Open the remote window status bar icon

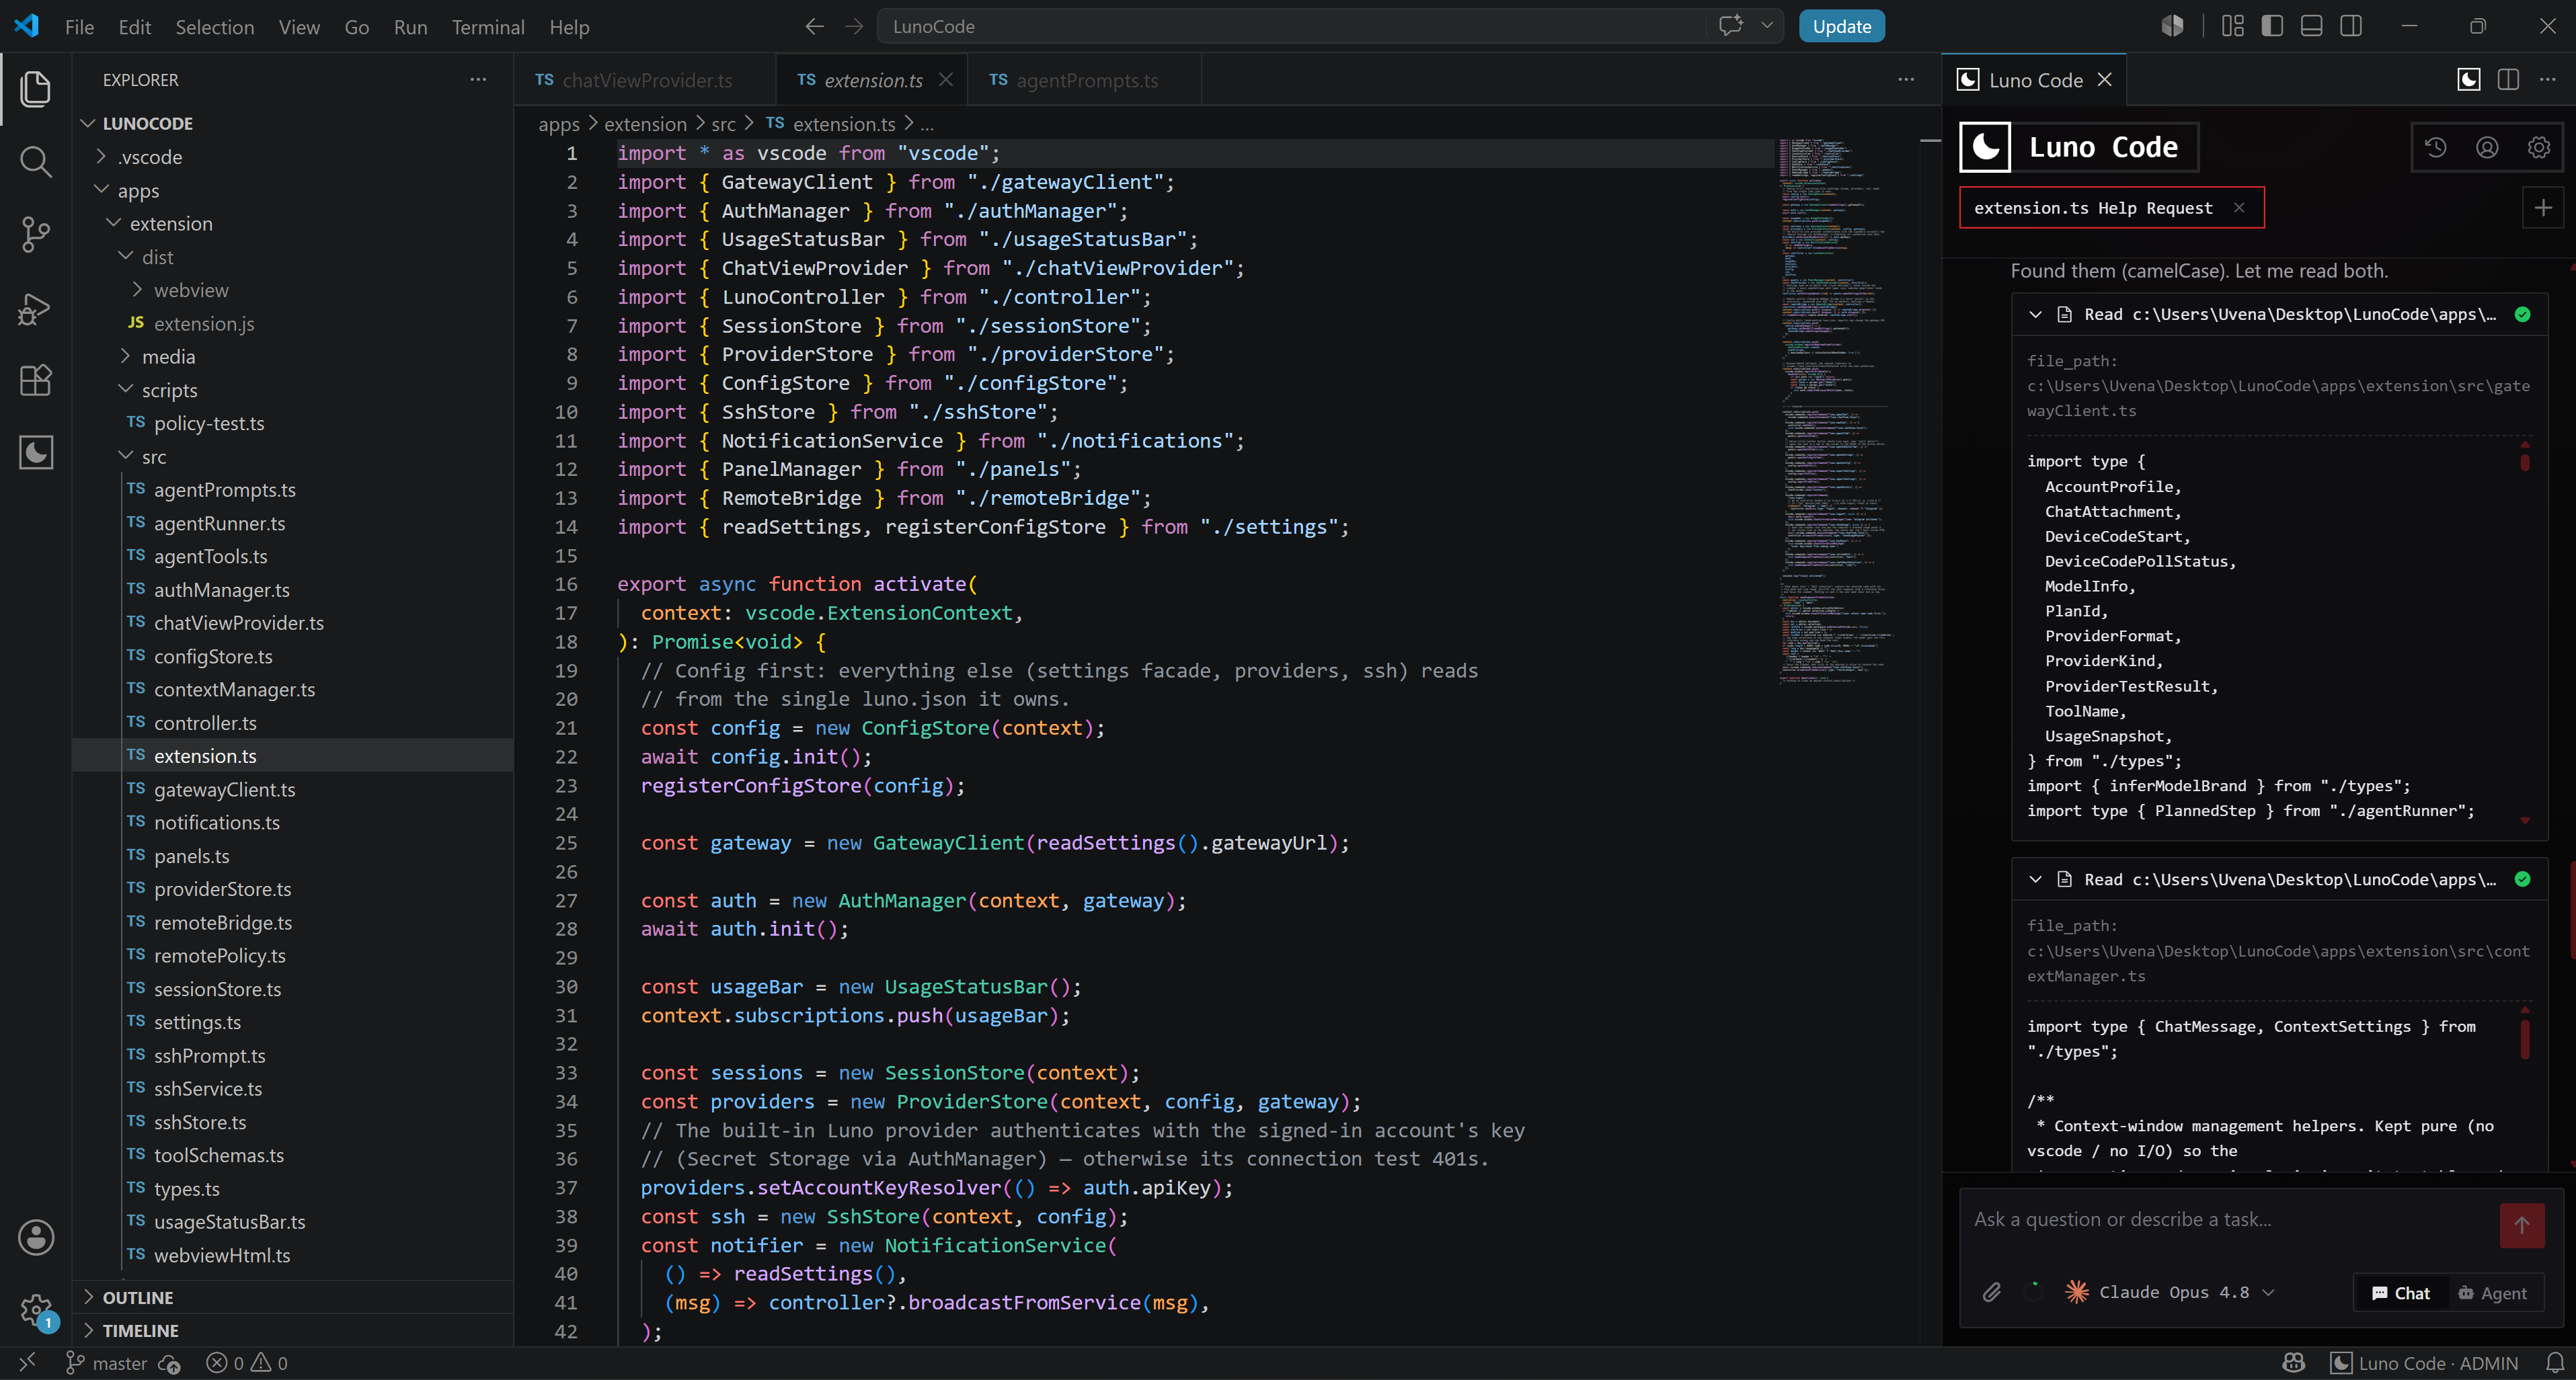point(27,1362)
